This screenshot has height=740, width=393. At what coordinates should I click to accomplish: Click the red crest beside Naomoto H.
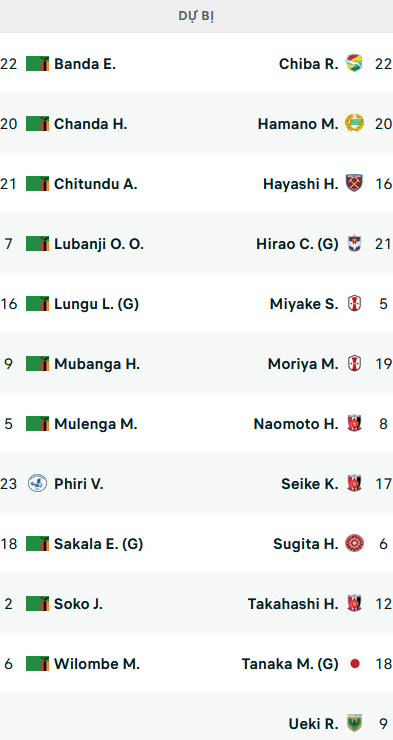(x=354, y=424)
